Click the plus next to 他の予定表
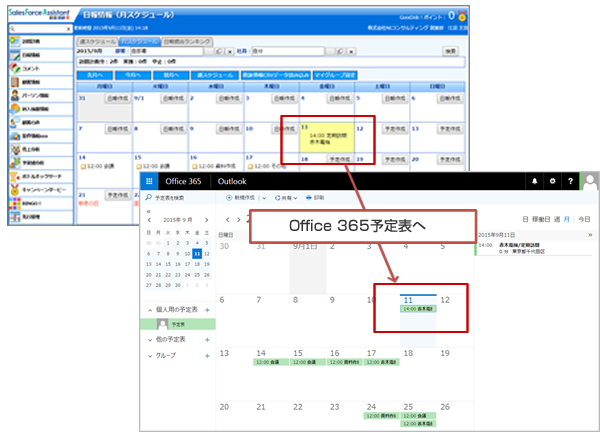 207,340
